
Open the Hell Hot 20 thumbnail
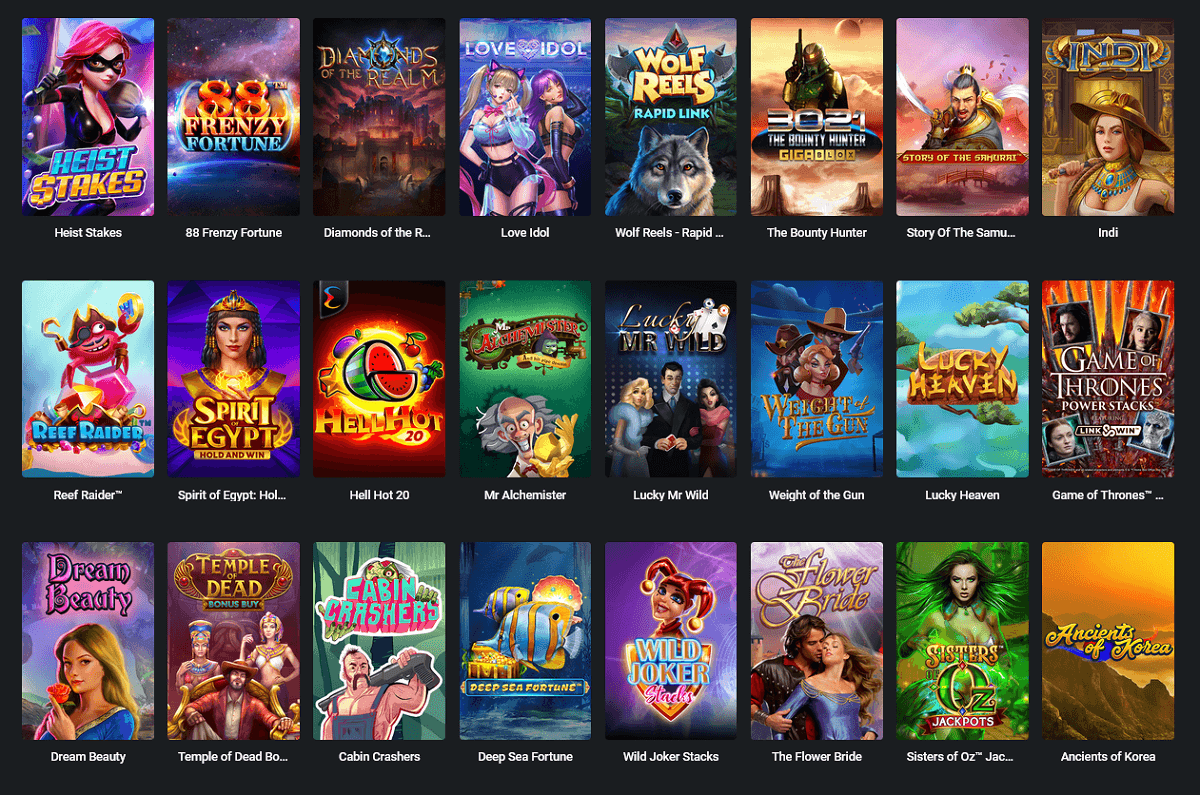click(x=379, y=379)
